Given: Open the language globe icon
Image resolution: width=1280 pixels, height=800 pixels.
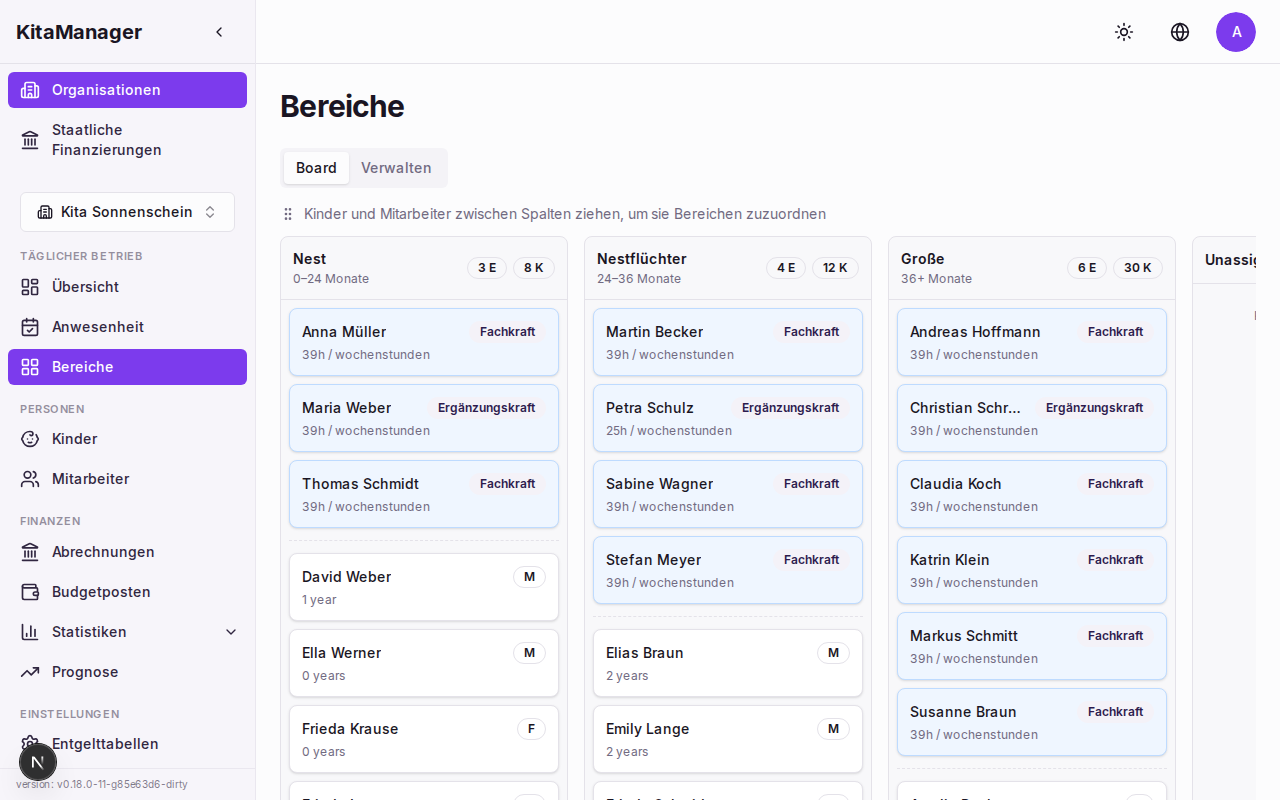Looking at the screenshot, I should [x=1180, y=32].
